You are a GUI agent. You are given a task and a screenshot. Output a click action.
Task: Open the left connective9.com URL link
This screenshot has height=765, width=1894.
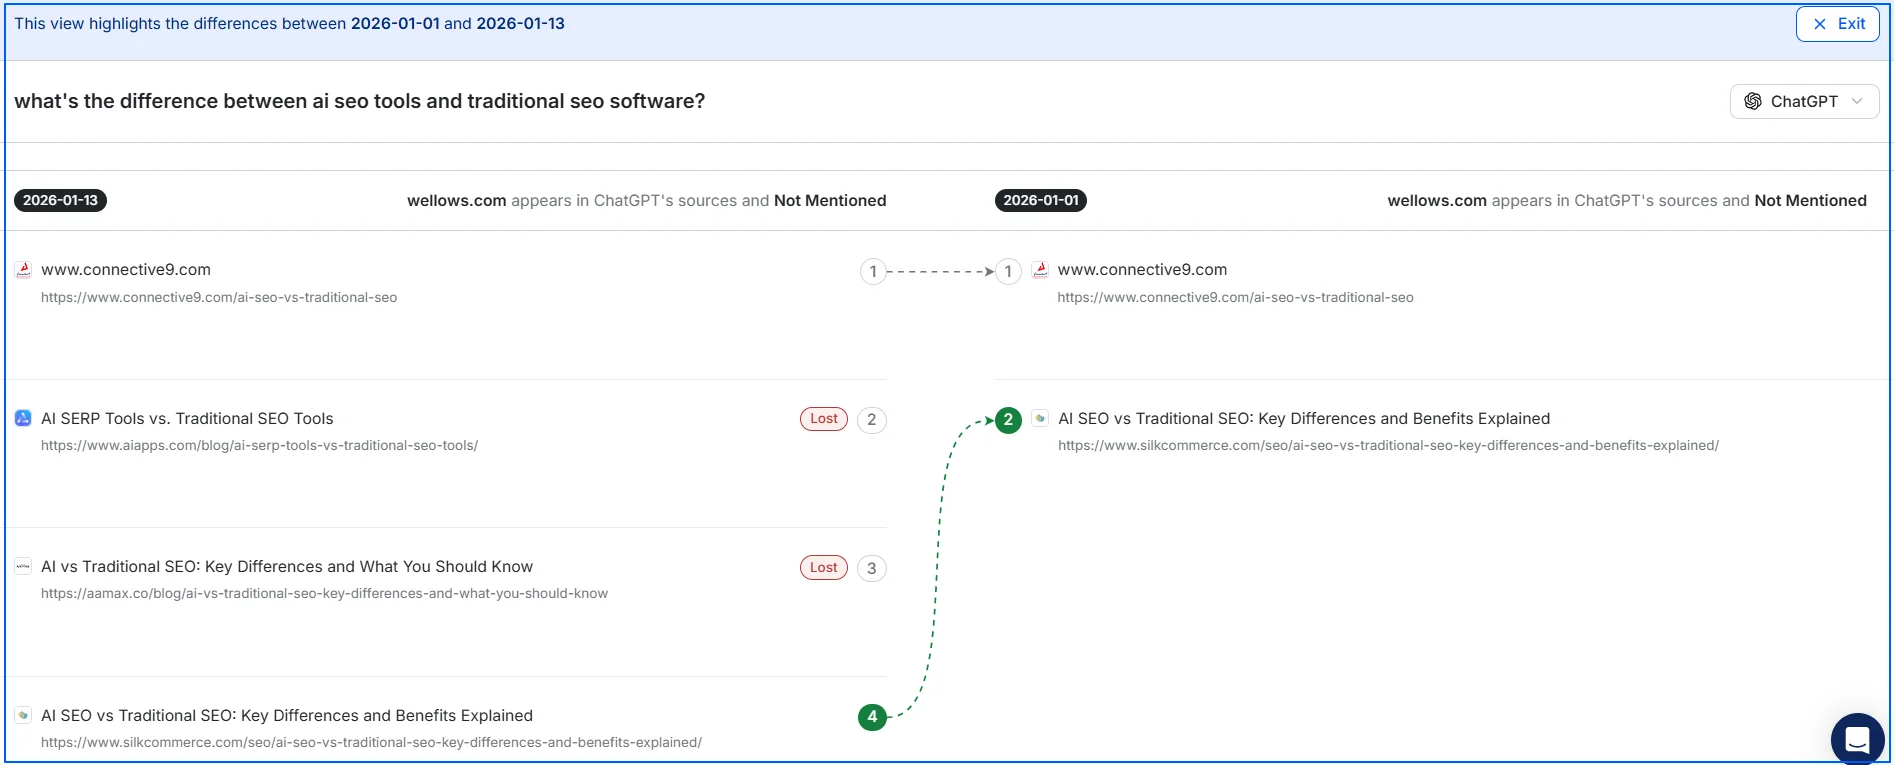[219, 297]
